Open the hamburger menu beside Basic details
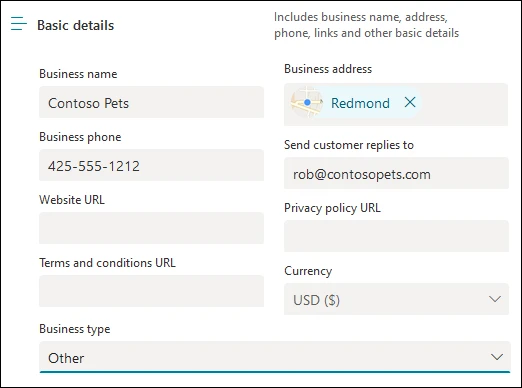 pos(19,24)
